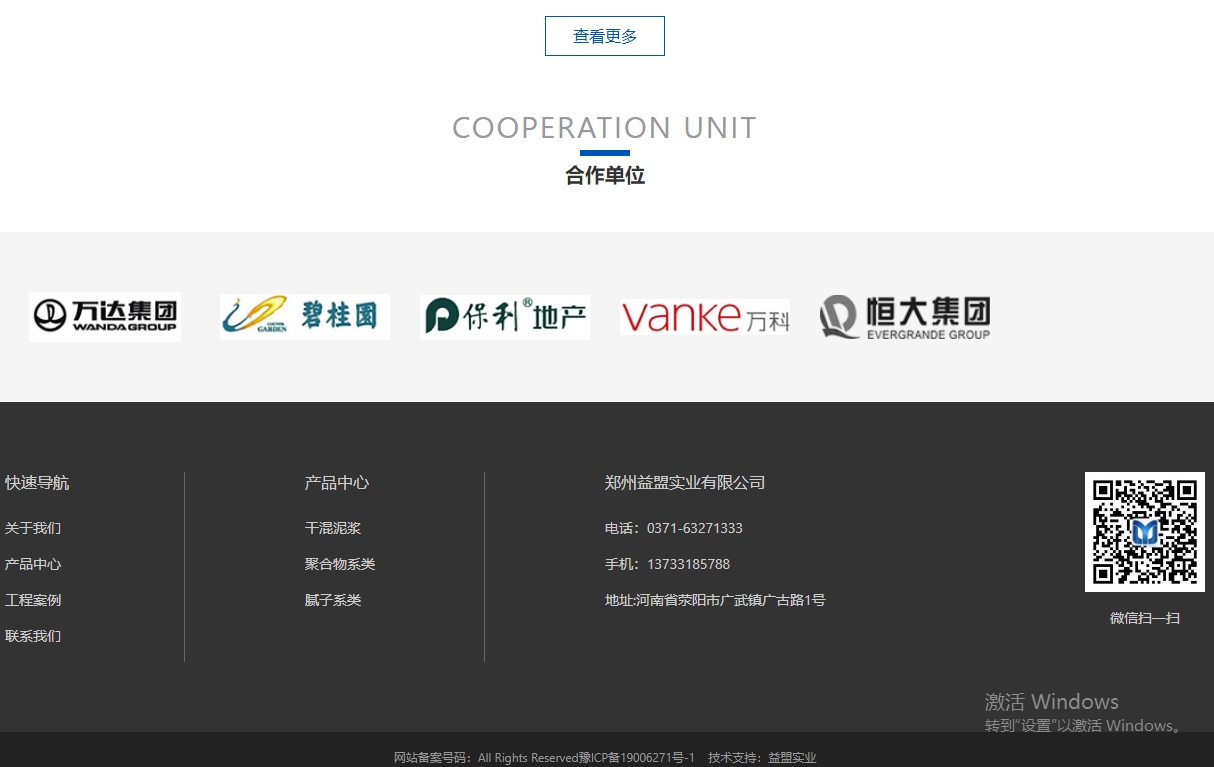
Task: Open 产品中心 link under 快速导航
Action: click(x=33, y=564)
